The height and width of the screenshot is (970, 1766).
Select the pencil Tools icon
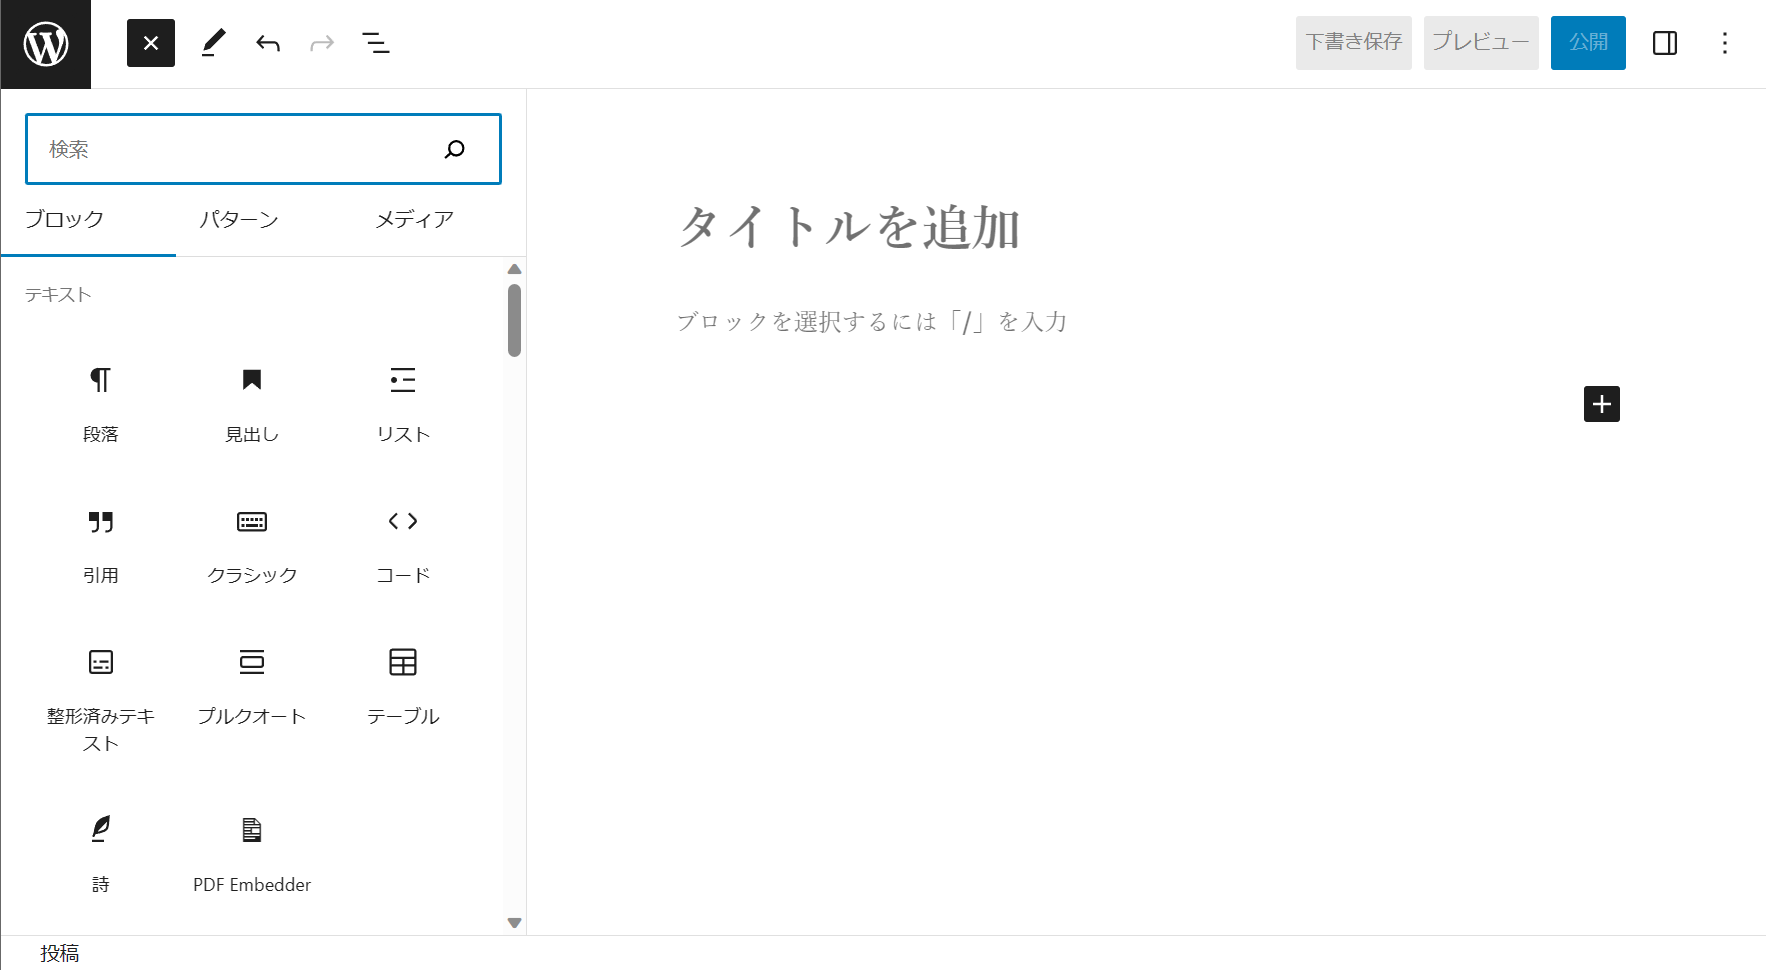point(213,43)
